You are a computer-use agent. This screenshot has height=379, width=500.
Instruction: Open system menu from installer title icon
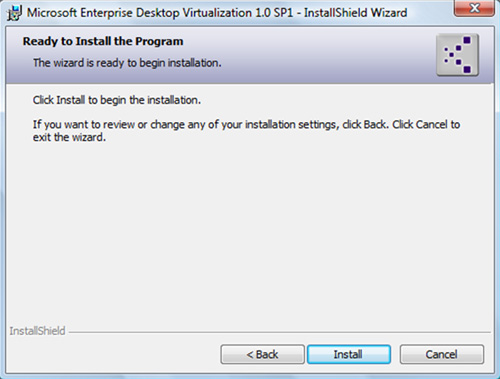[14, 13]
